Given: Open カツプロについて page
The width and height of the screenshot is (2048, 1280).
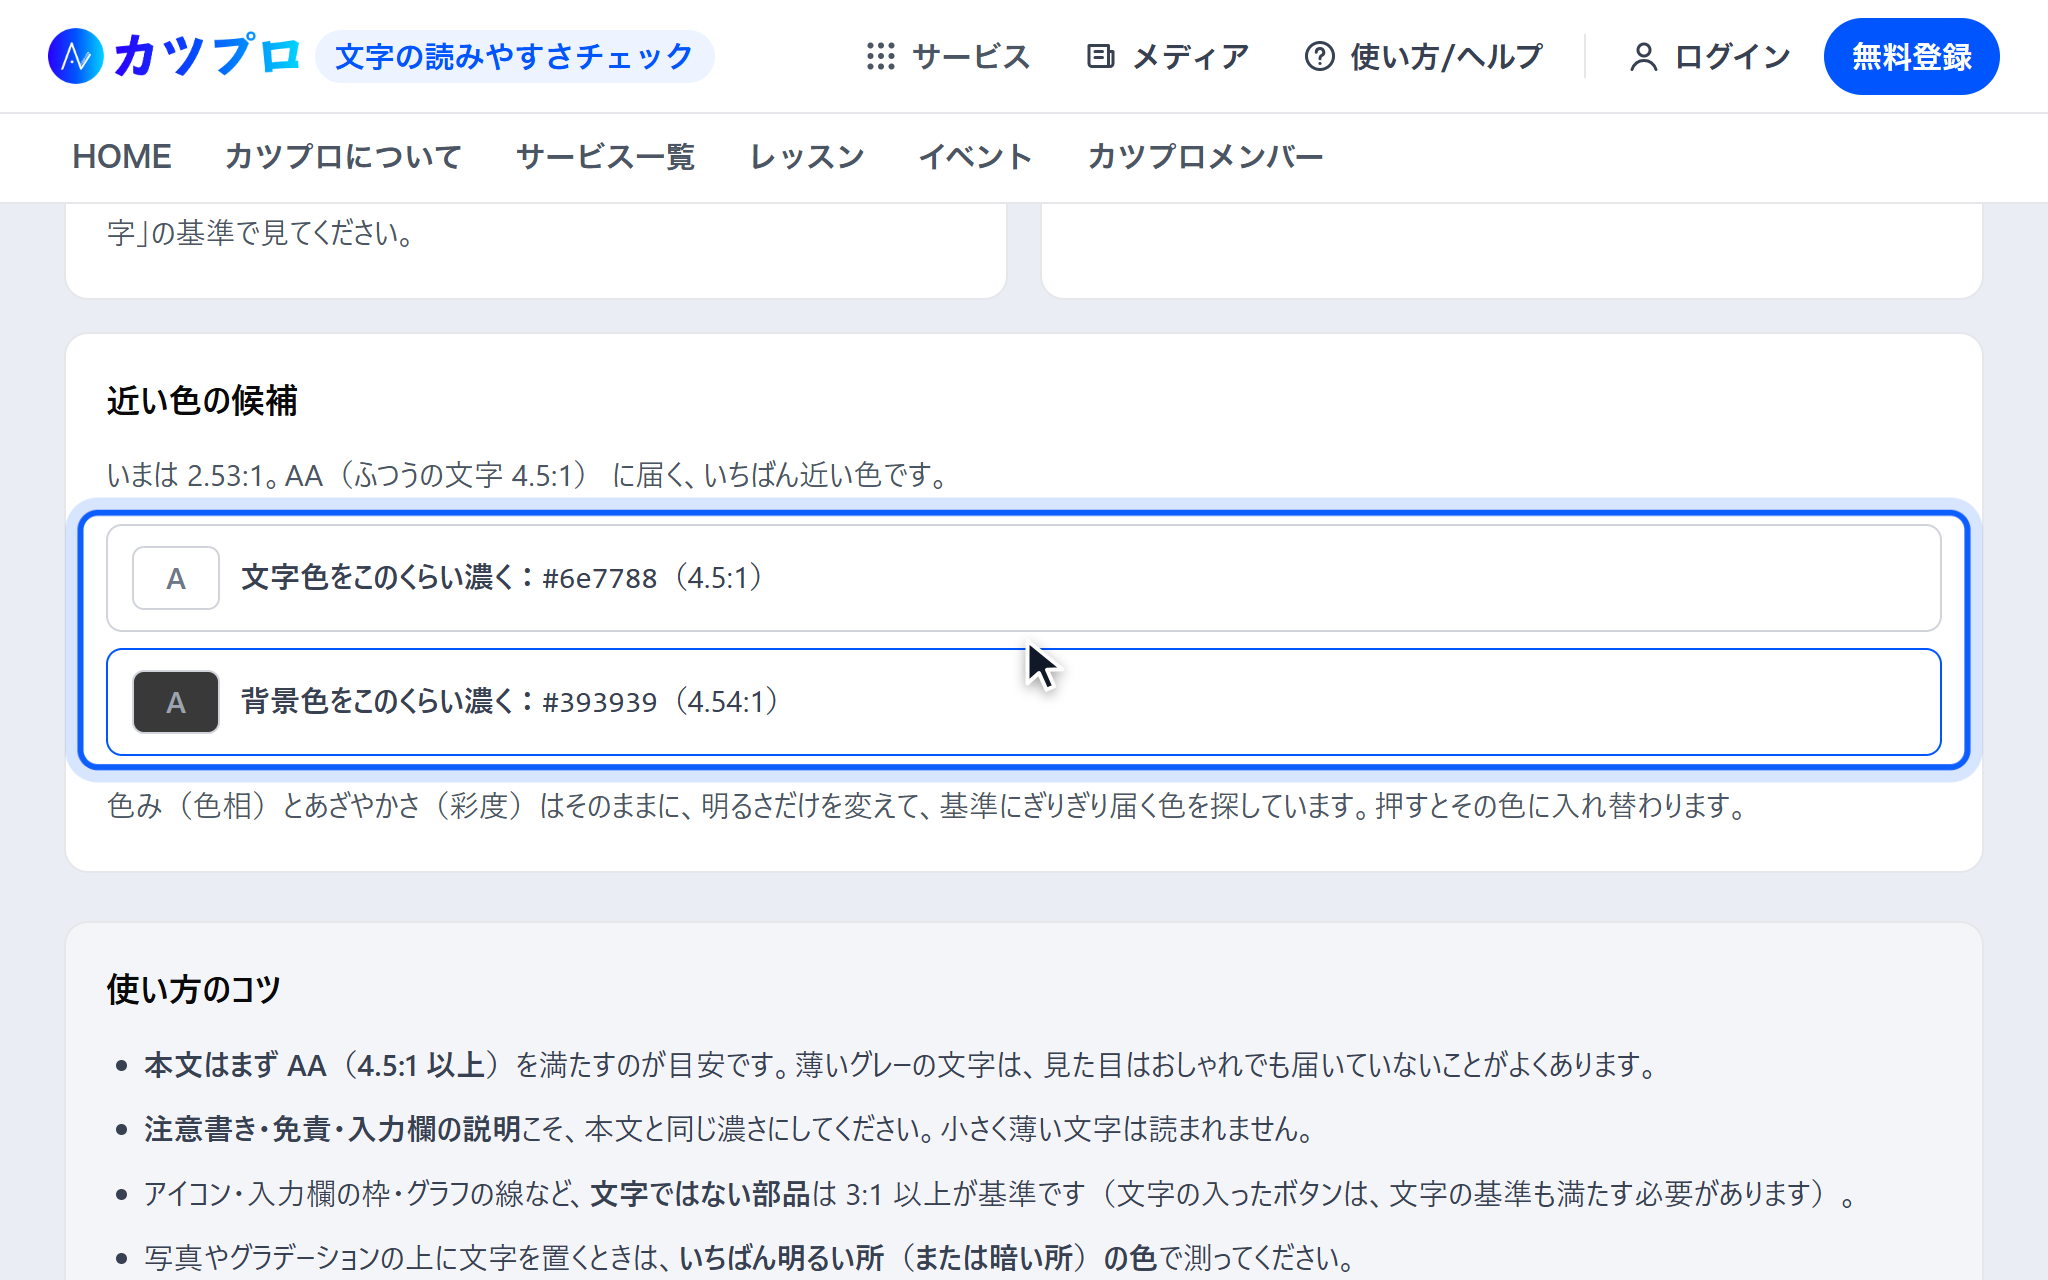Looking at the screenshot, I should pyautogui.click(x=343, y=157).
